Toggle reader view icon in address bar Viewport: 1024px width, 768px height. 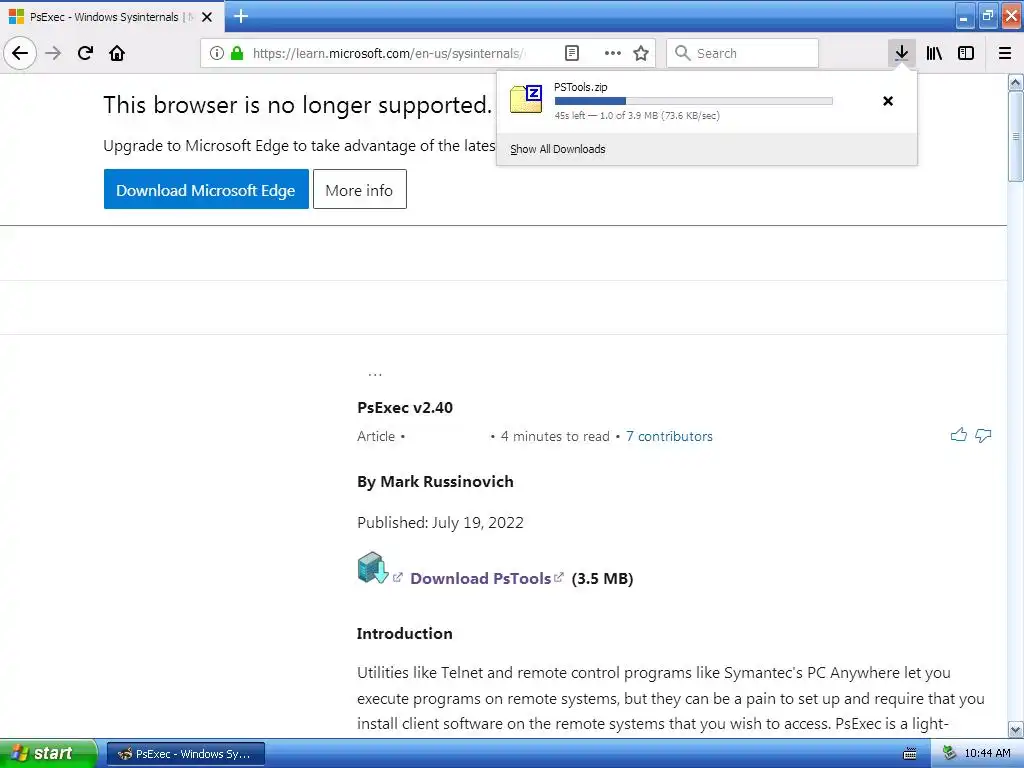571,53
